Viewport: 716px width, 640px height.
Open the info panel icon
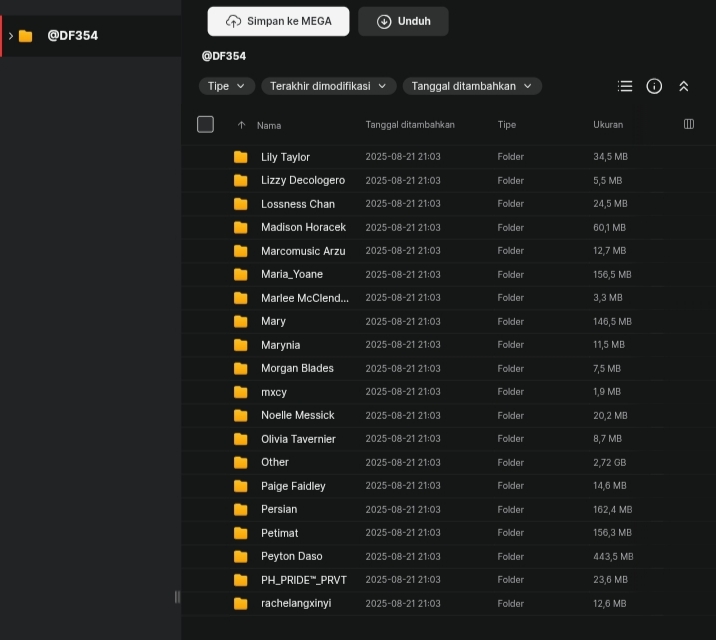pos(654,86)
